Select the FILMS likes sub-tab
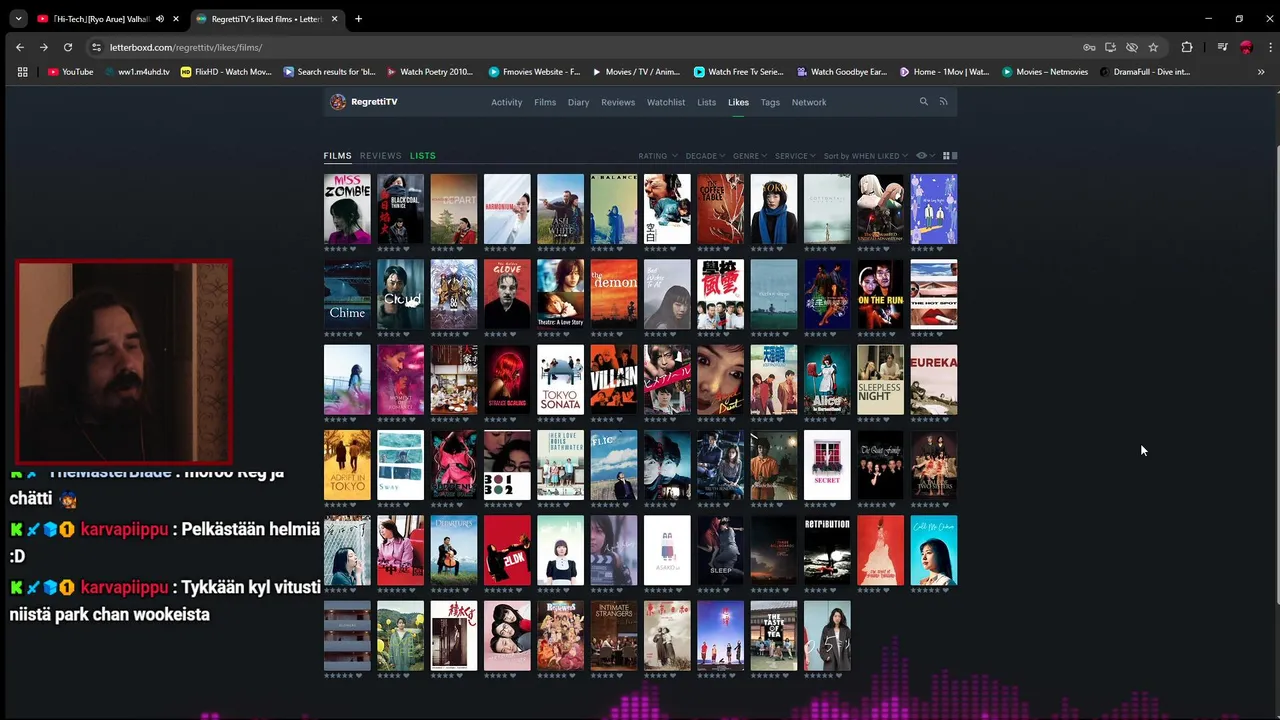This screenshot has width=1280, height=720. click(337, 156)
